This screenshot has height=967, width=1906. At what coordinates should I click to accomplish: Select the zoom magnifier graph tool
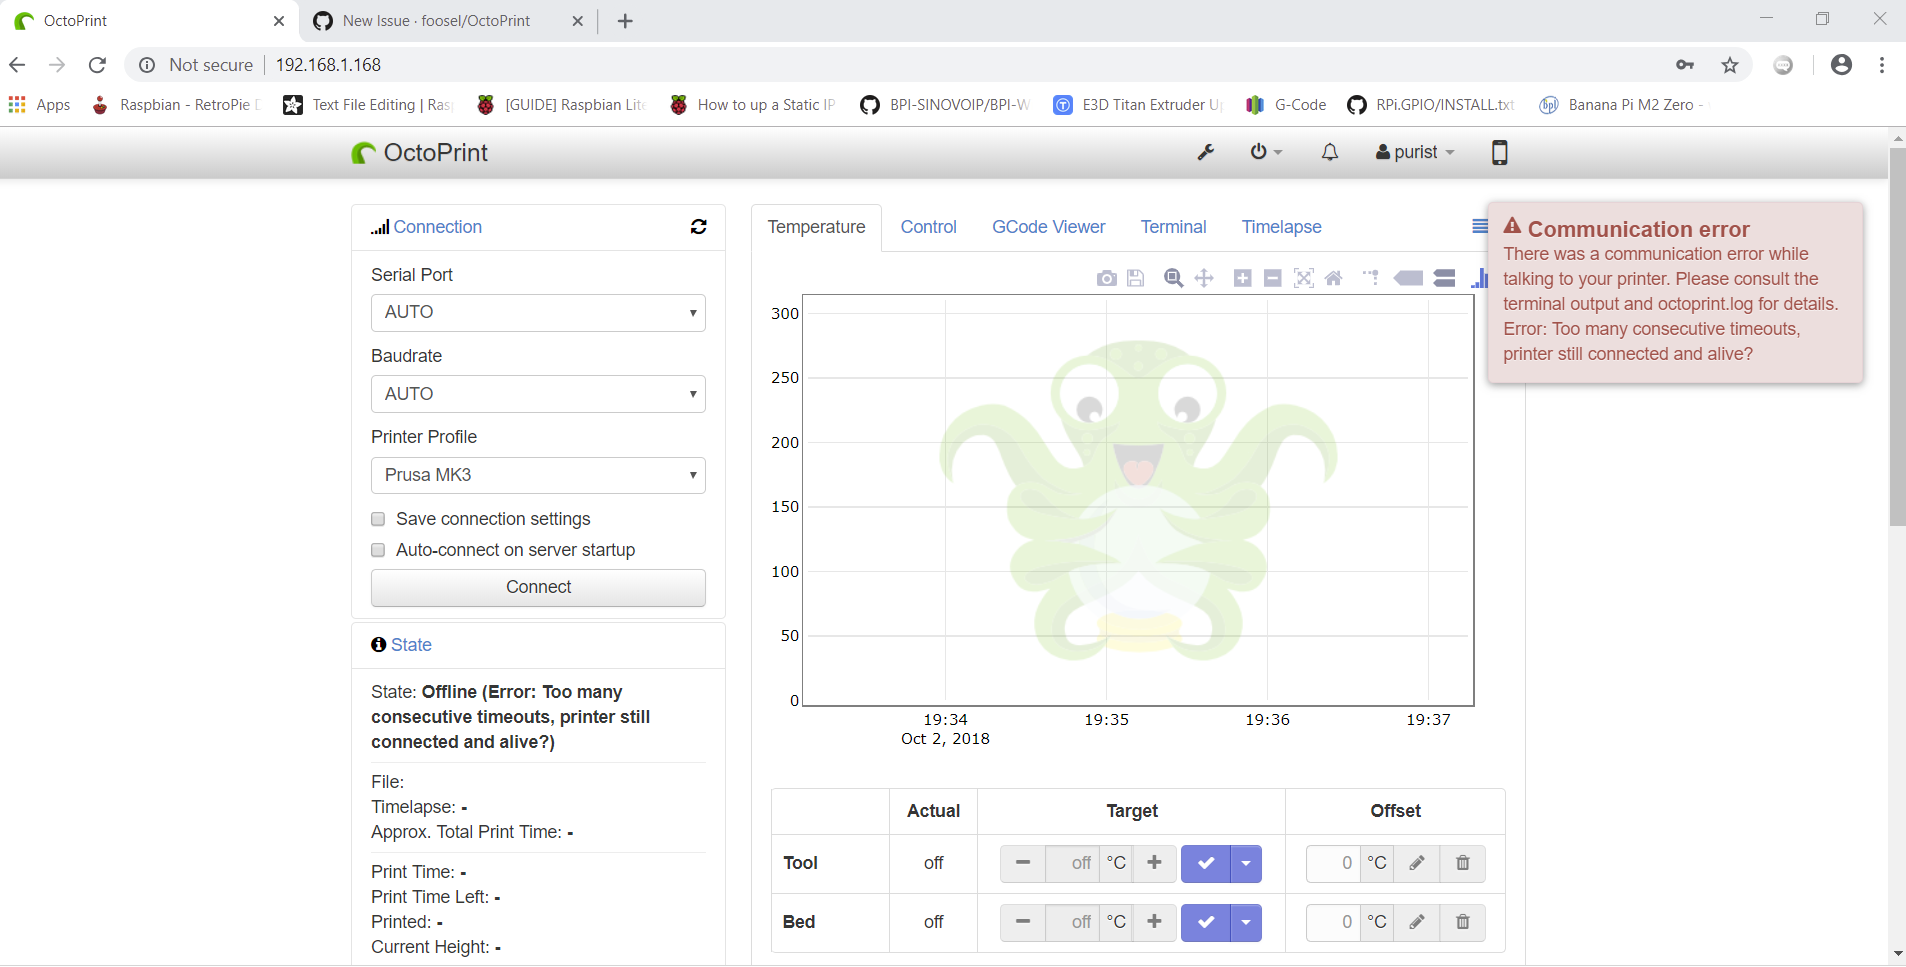coord(1174,278)
